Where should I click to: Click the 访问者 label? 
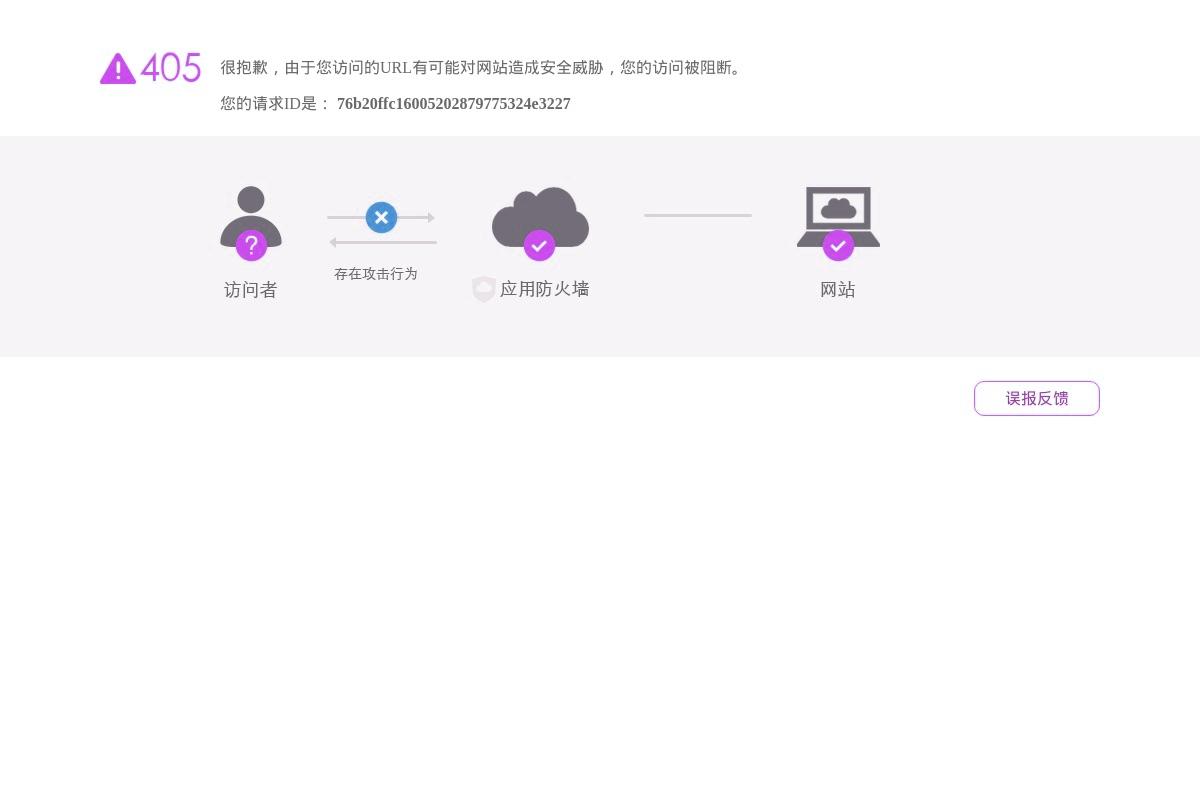[251, 290]
